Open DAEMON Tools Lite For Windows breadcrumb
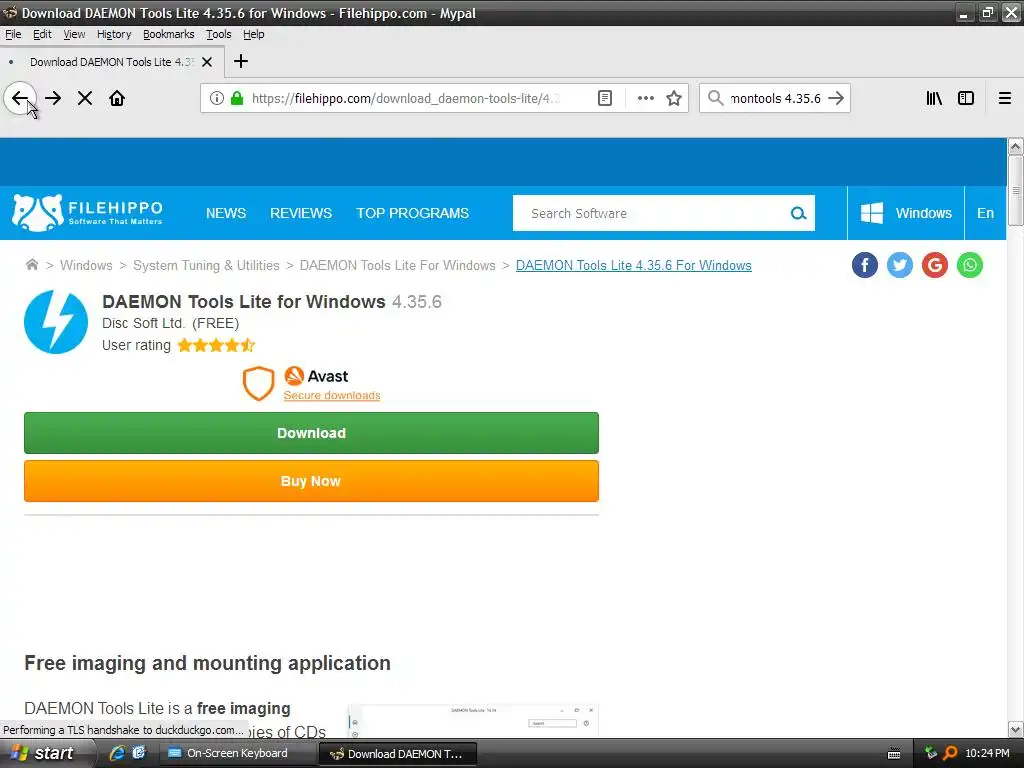 pos(398,265)
